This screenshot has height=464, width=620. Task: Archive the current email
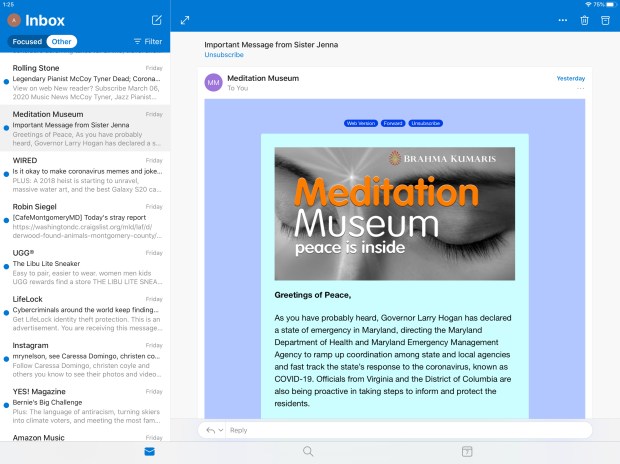click(x=604, y=20)
